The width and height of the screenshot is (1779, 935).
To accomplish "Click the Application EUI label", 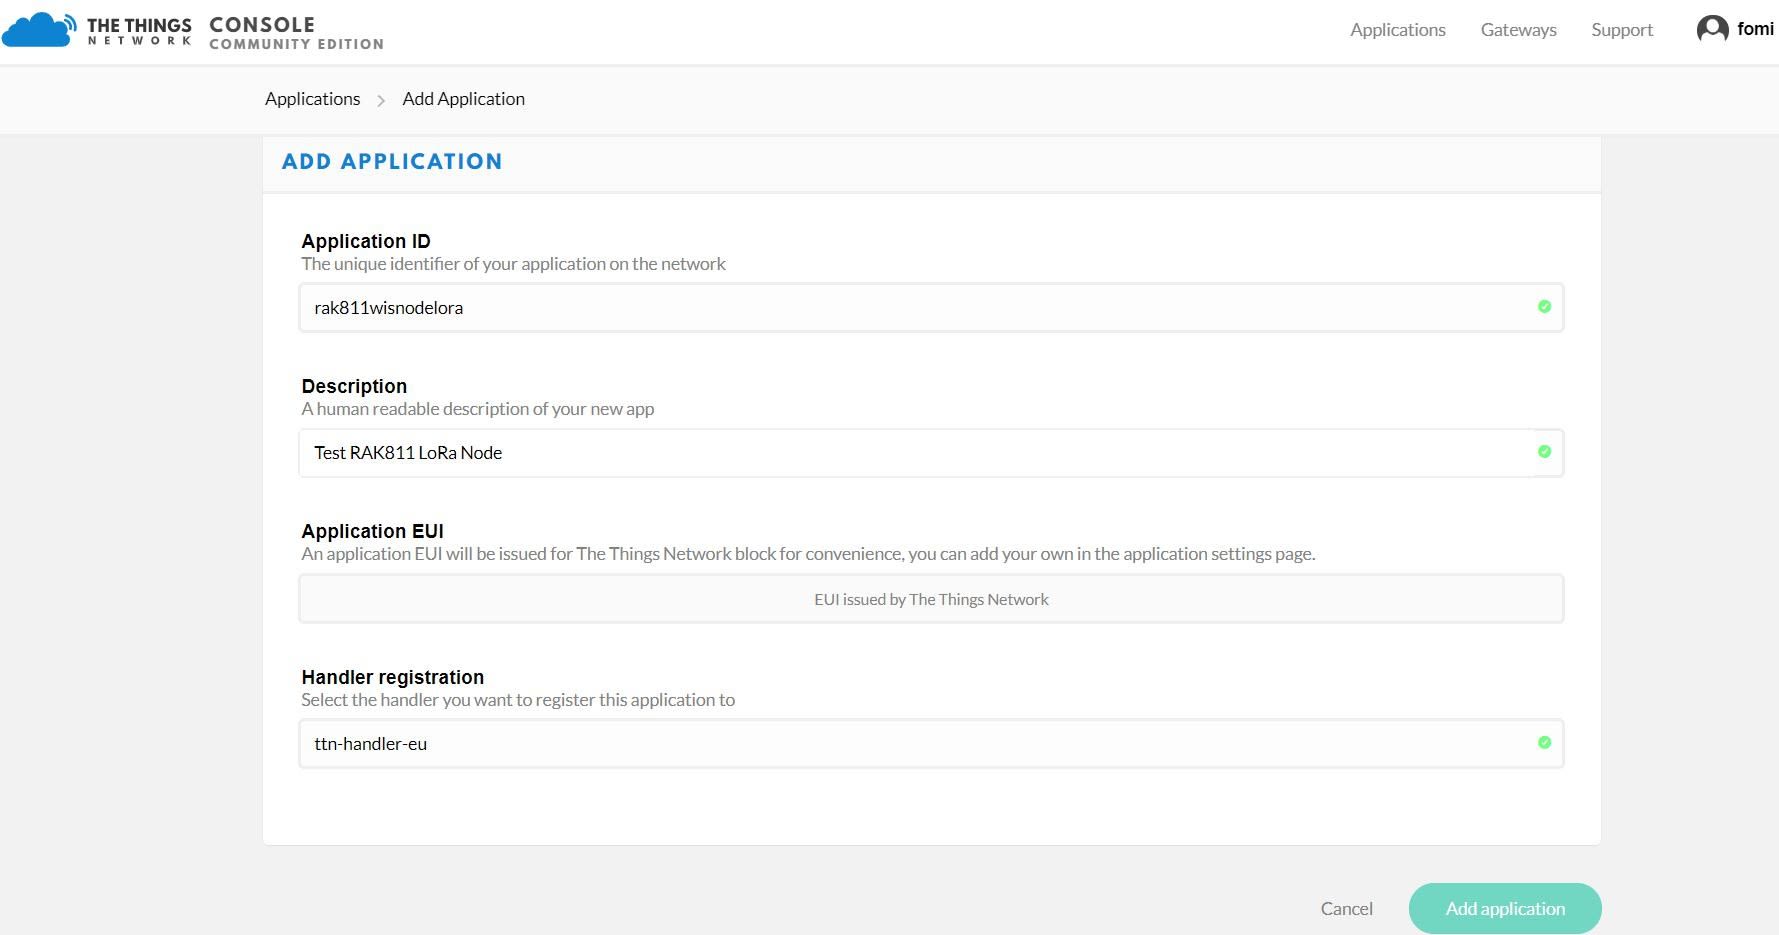I will click(x=372, y=531).
